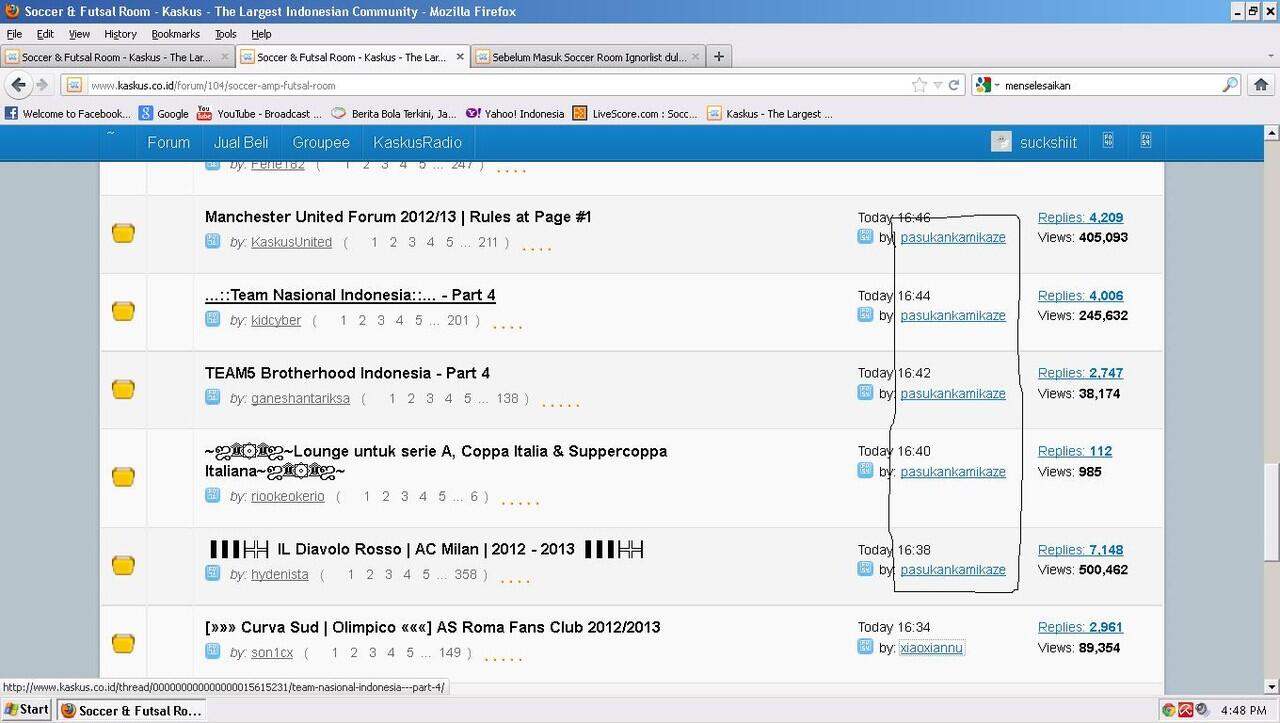This screenshot has width=1280, height=723.
Task: Open LiveScore.com bookmark
Action: click(x=635, y=114)
